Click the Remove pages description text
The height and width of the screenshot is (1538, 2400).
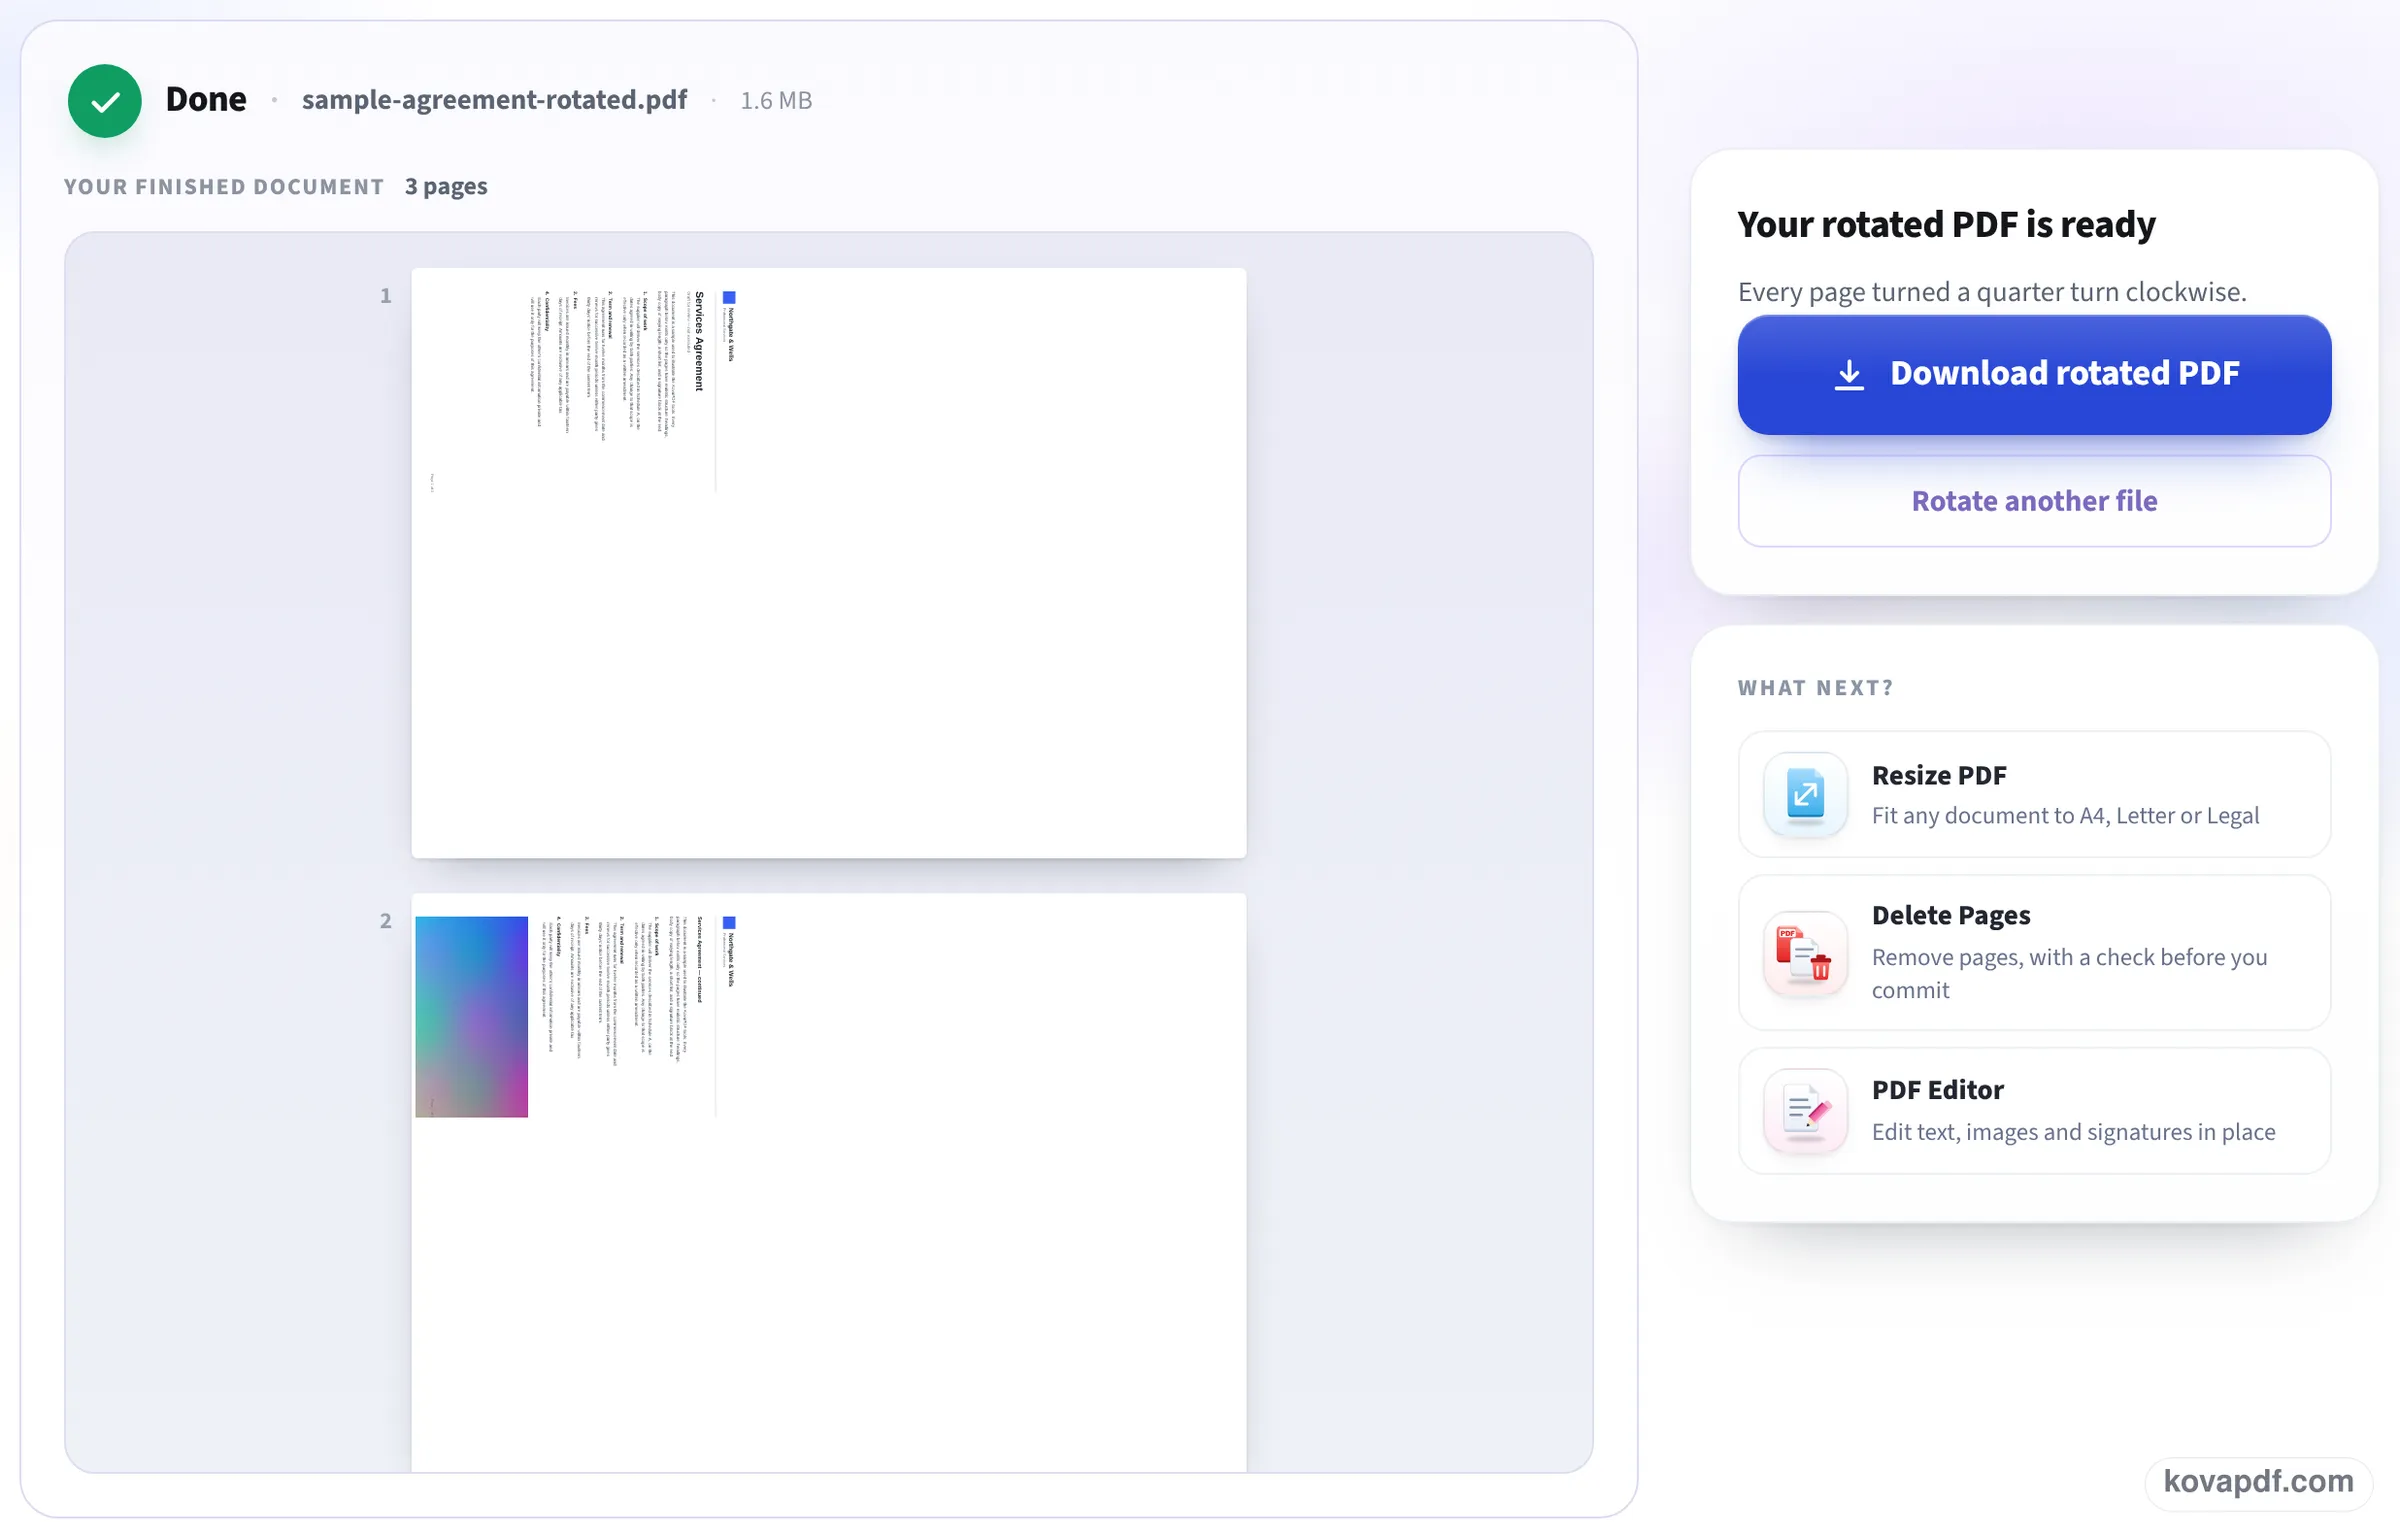point(2069,974)
